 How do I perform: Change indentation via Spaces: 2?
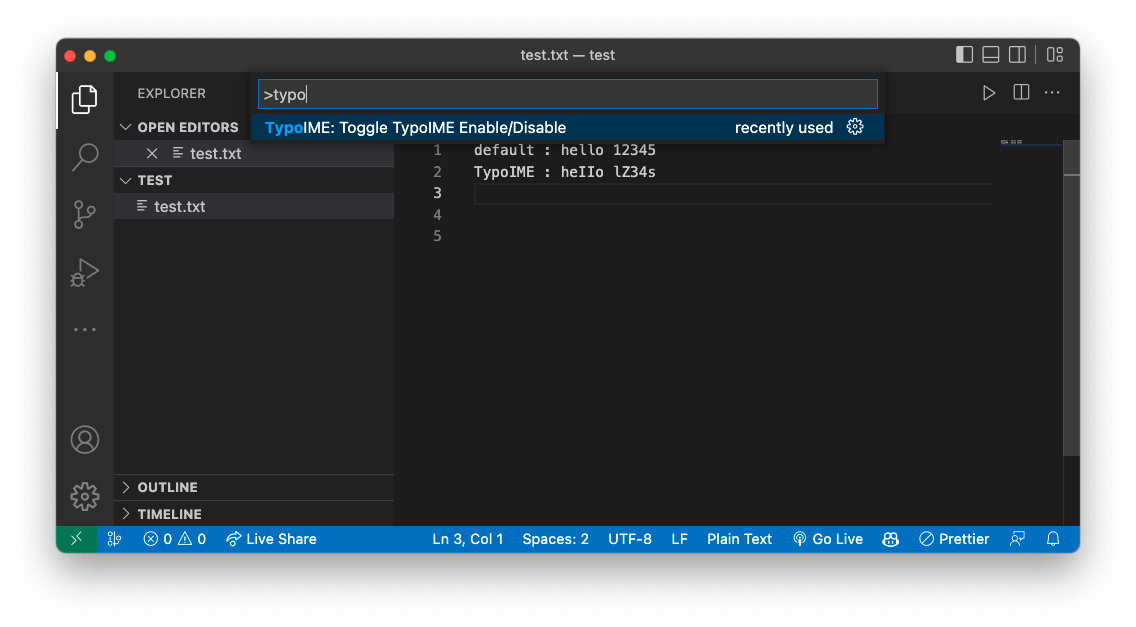click(x=556, y=539)
